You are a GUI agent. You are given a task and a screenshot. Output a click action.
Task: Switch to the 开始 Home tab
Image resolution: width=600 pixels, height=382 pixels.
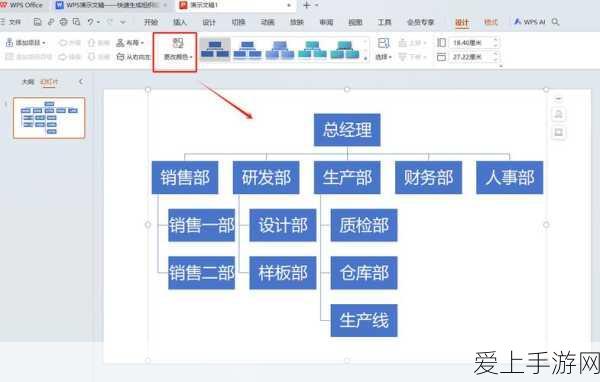coord(151,22)
